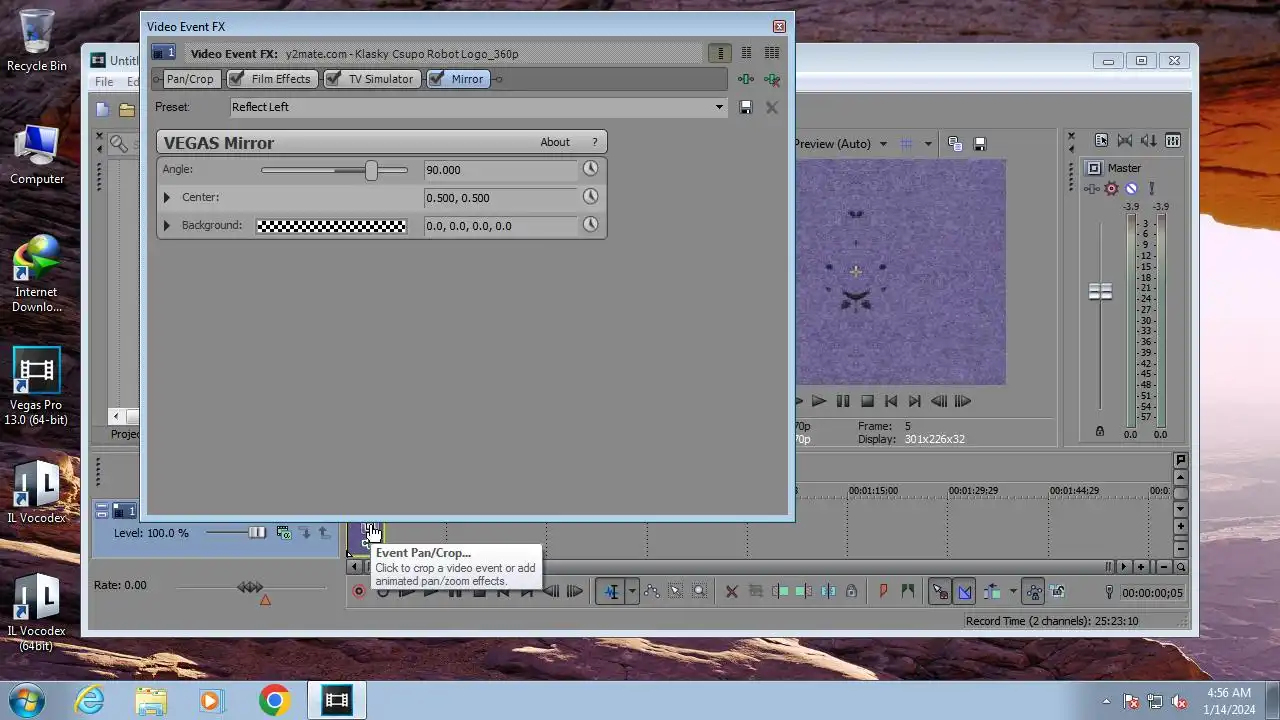1280x720 pixels.
Task: Copy preview snapshot to clipboard
Action: pyautogui.click(x=954, y=144)
